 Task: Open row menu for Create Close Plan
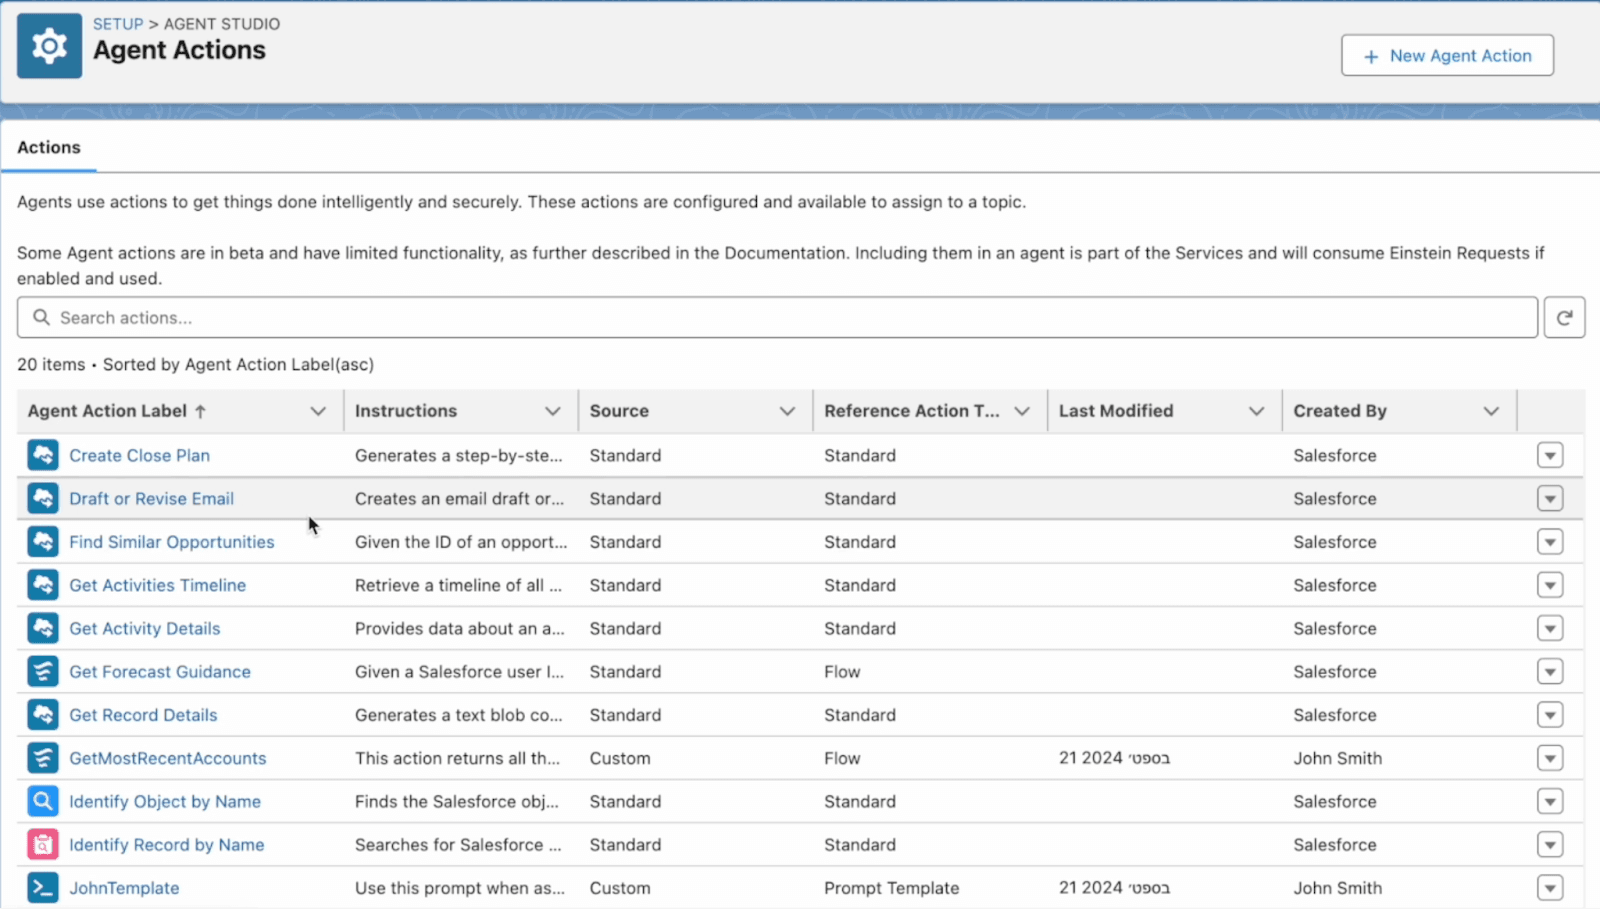click(1550, 456)
